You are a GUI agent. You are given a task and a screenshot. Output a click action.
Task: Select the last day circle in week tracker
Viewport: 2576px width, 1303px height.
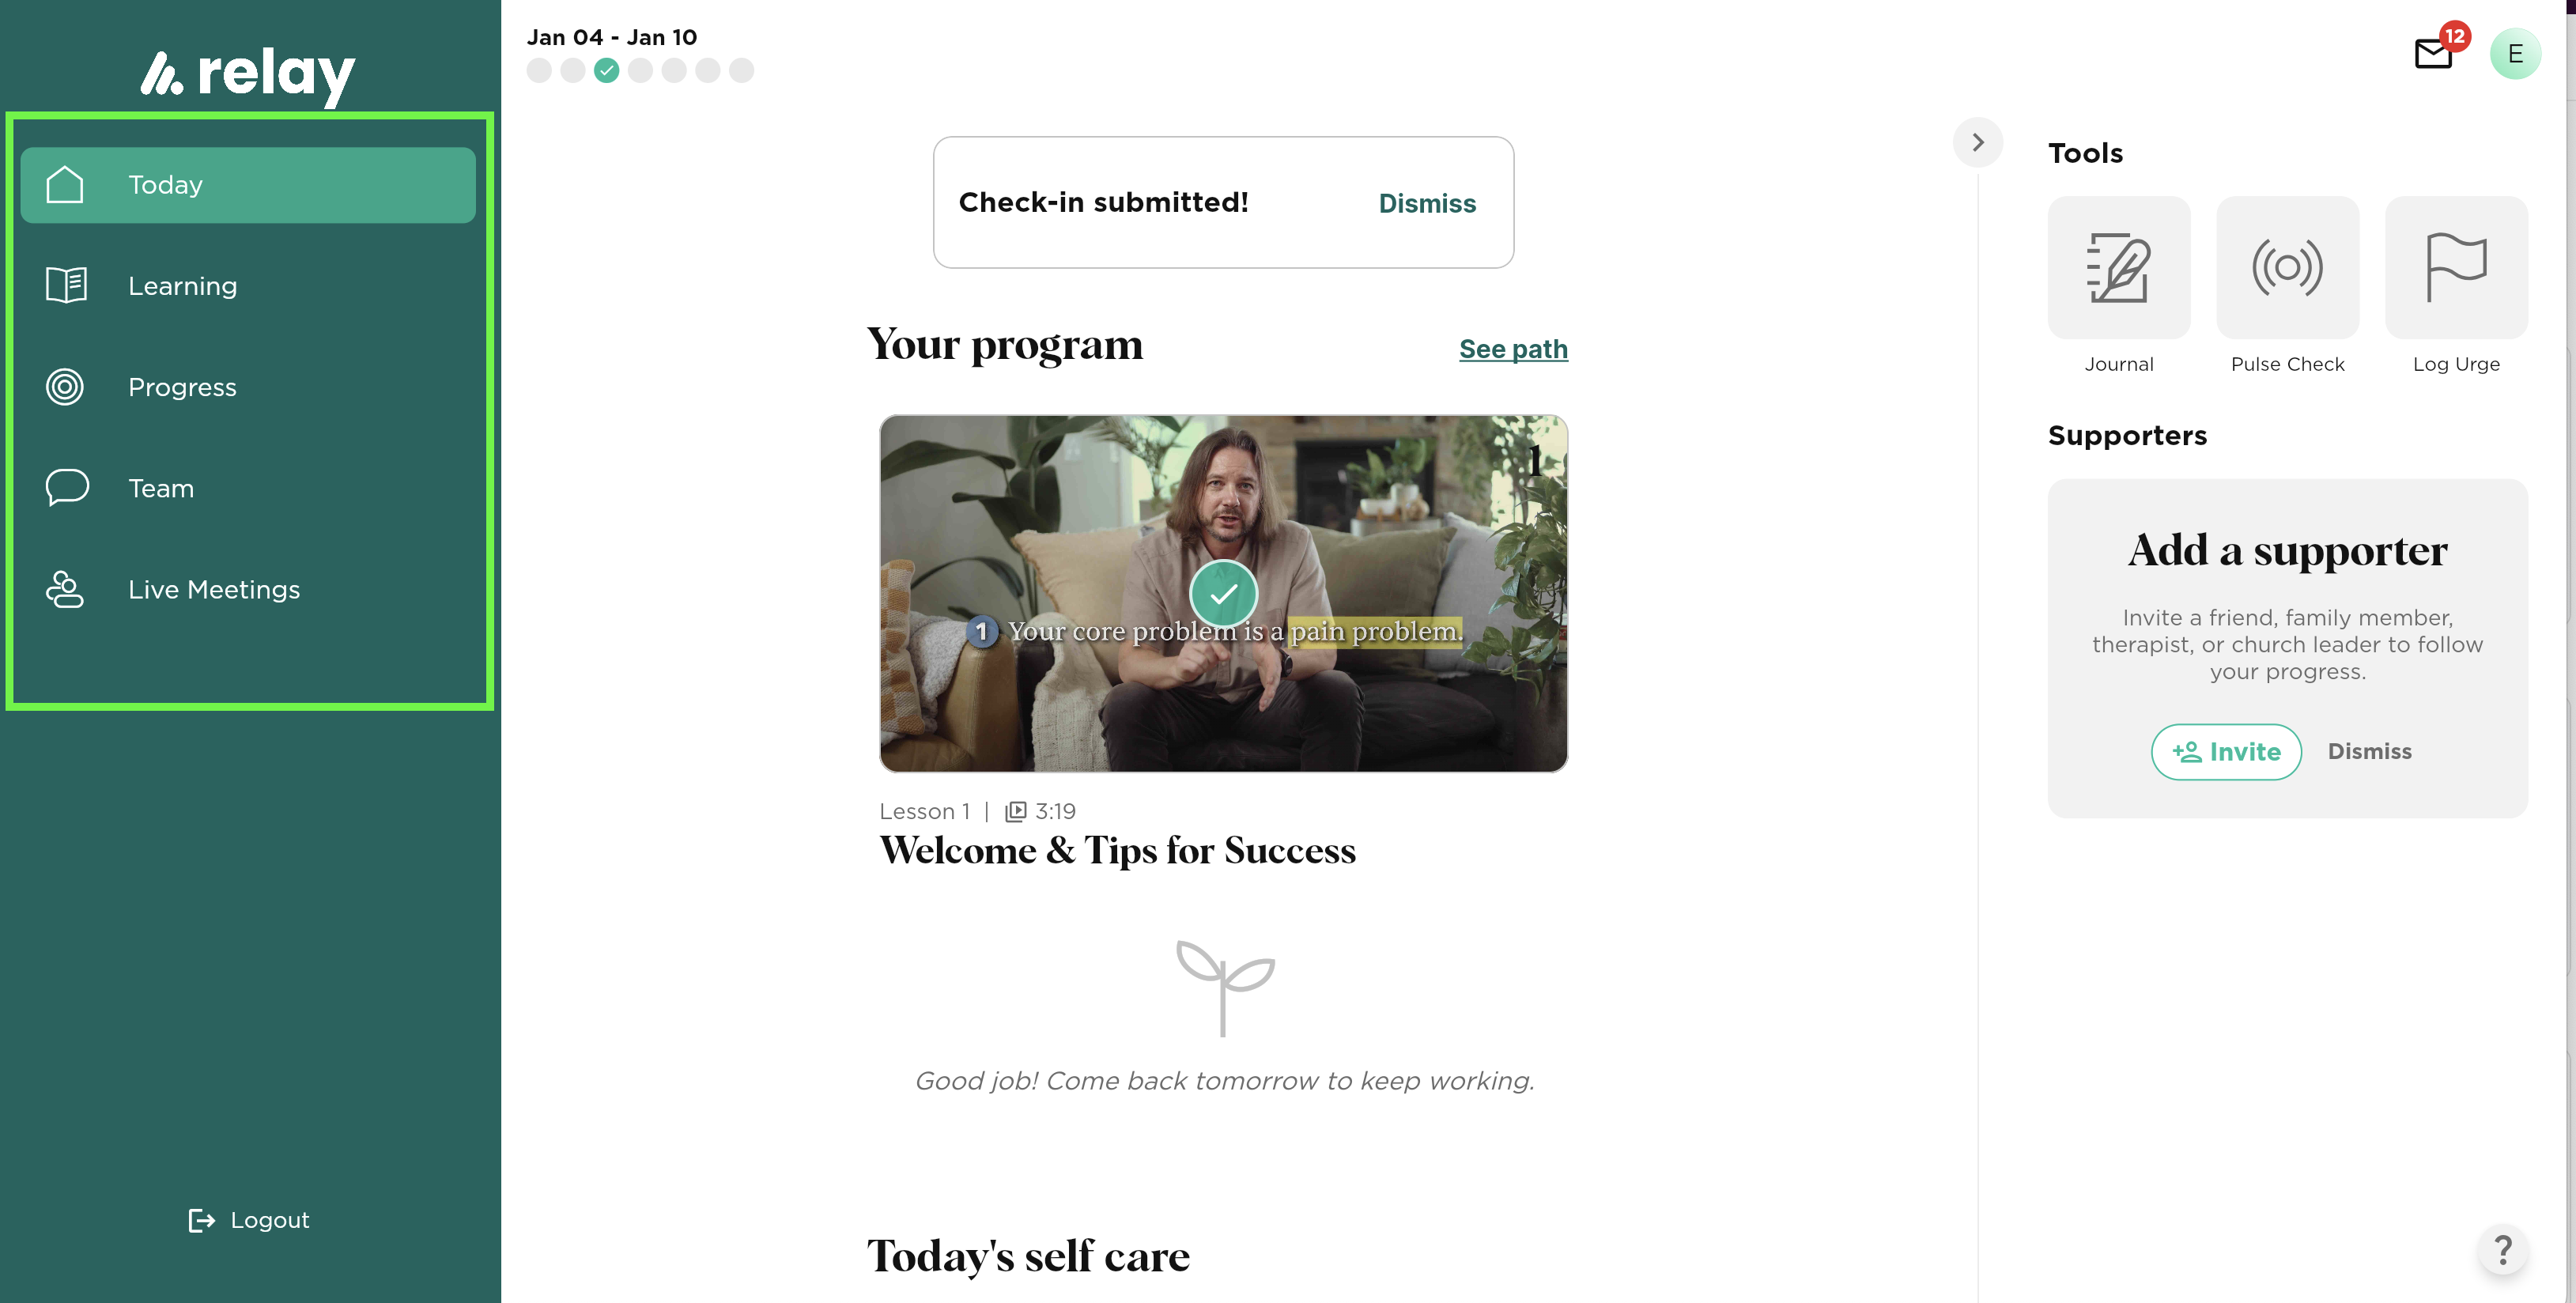741,71
